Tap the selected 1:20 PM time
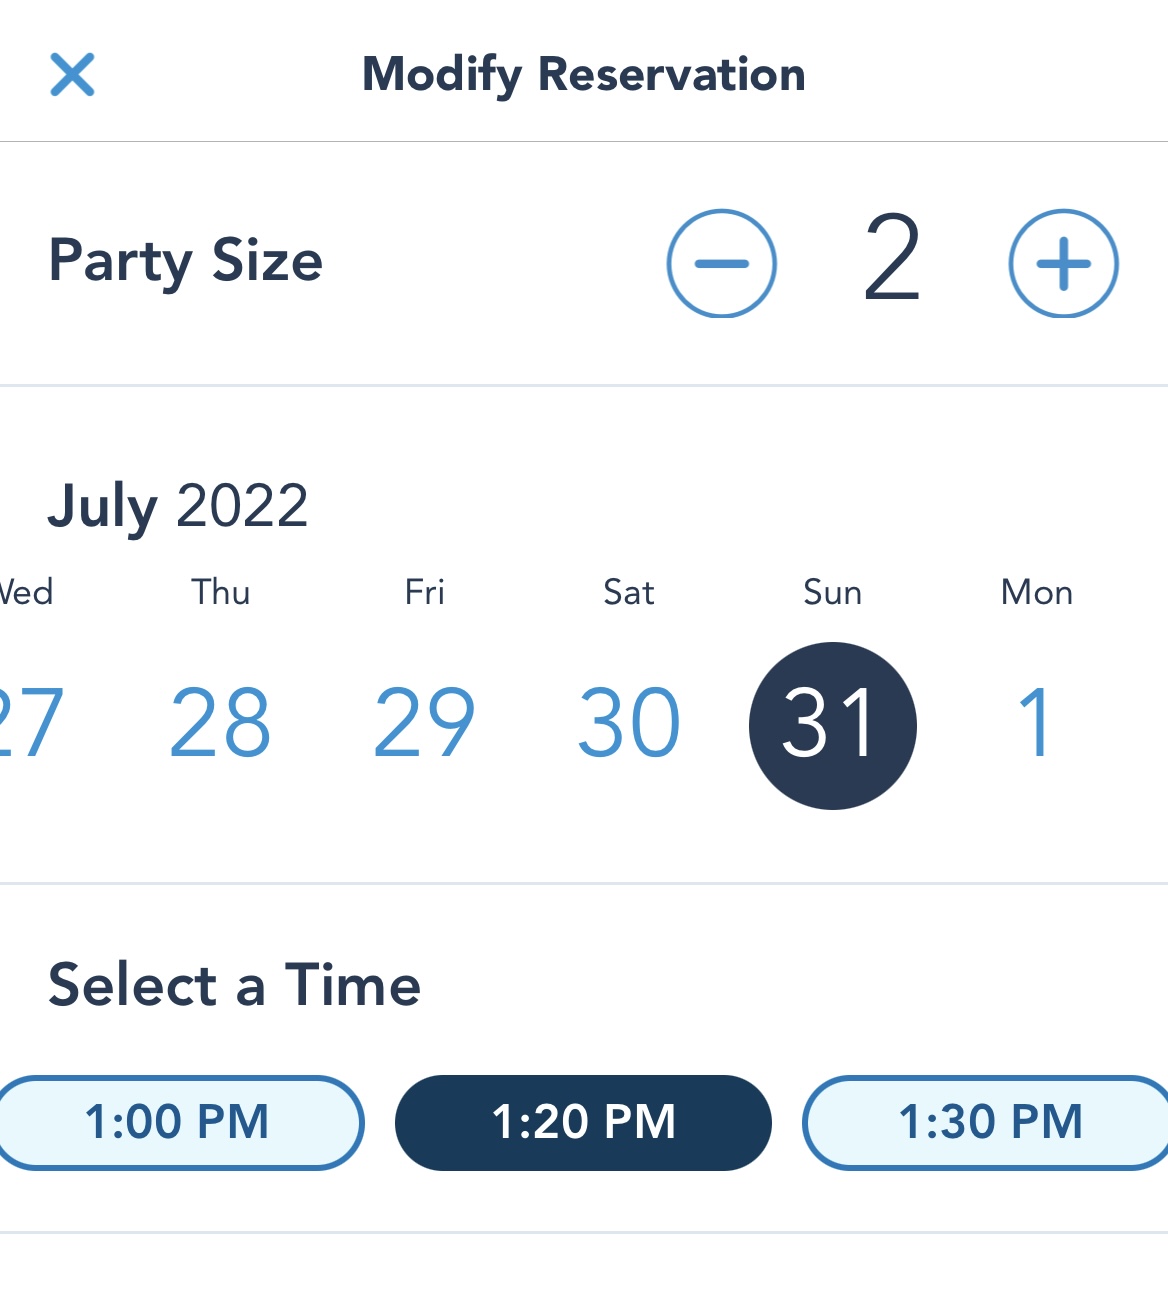The height and width of the screenshot is (1299, 1168). (x=583, y=1122)
